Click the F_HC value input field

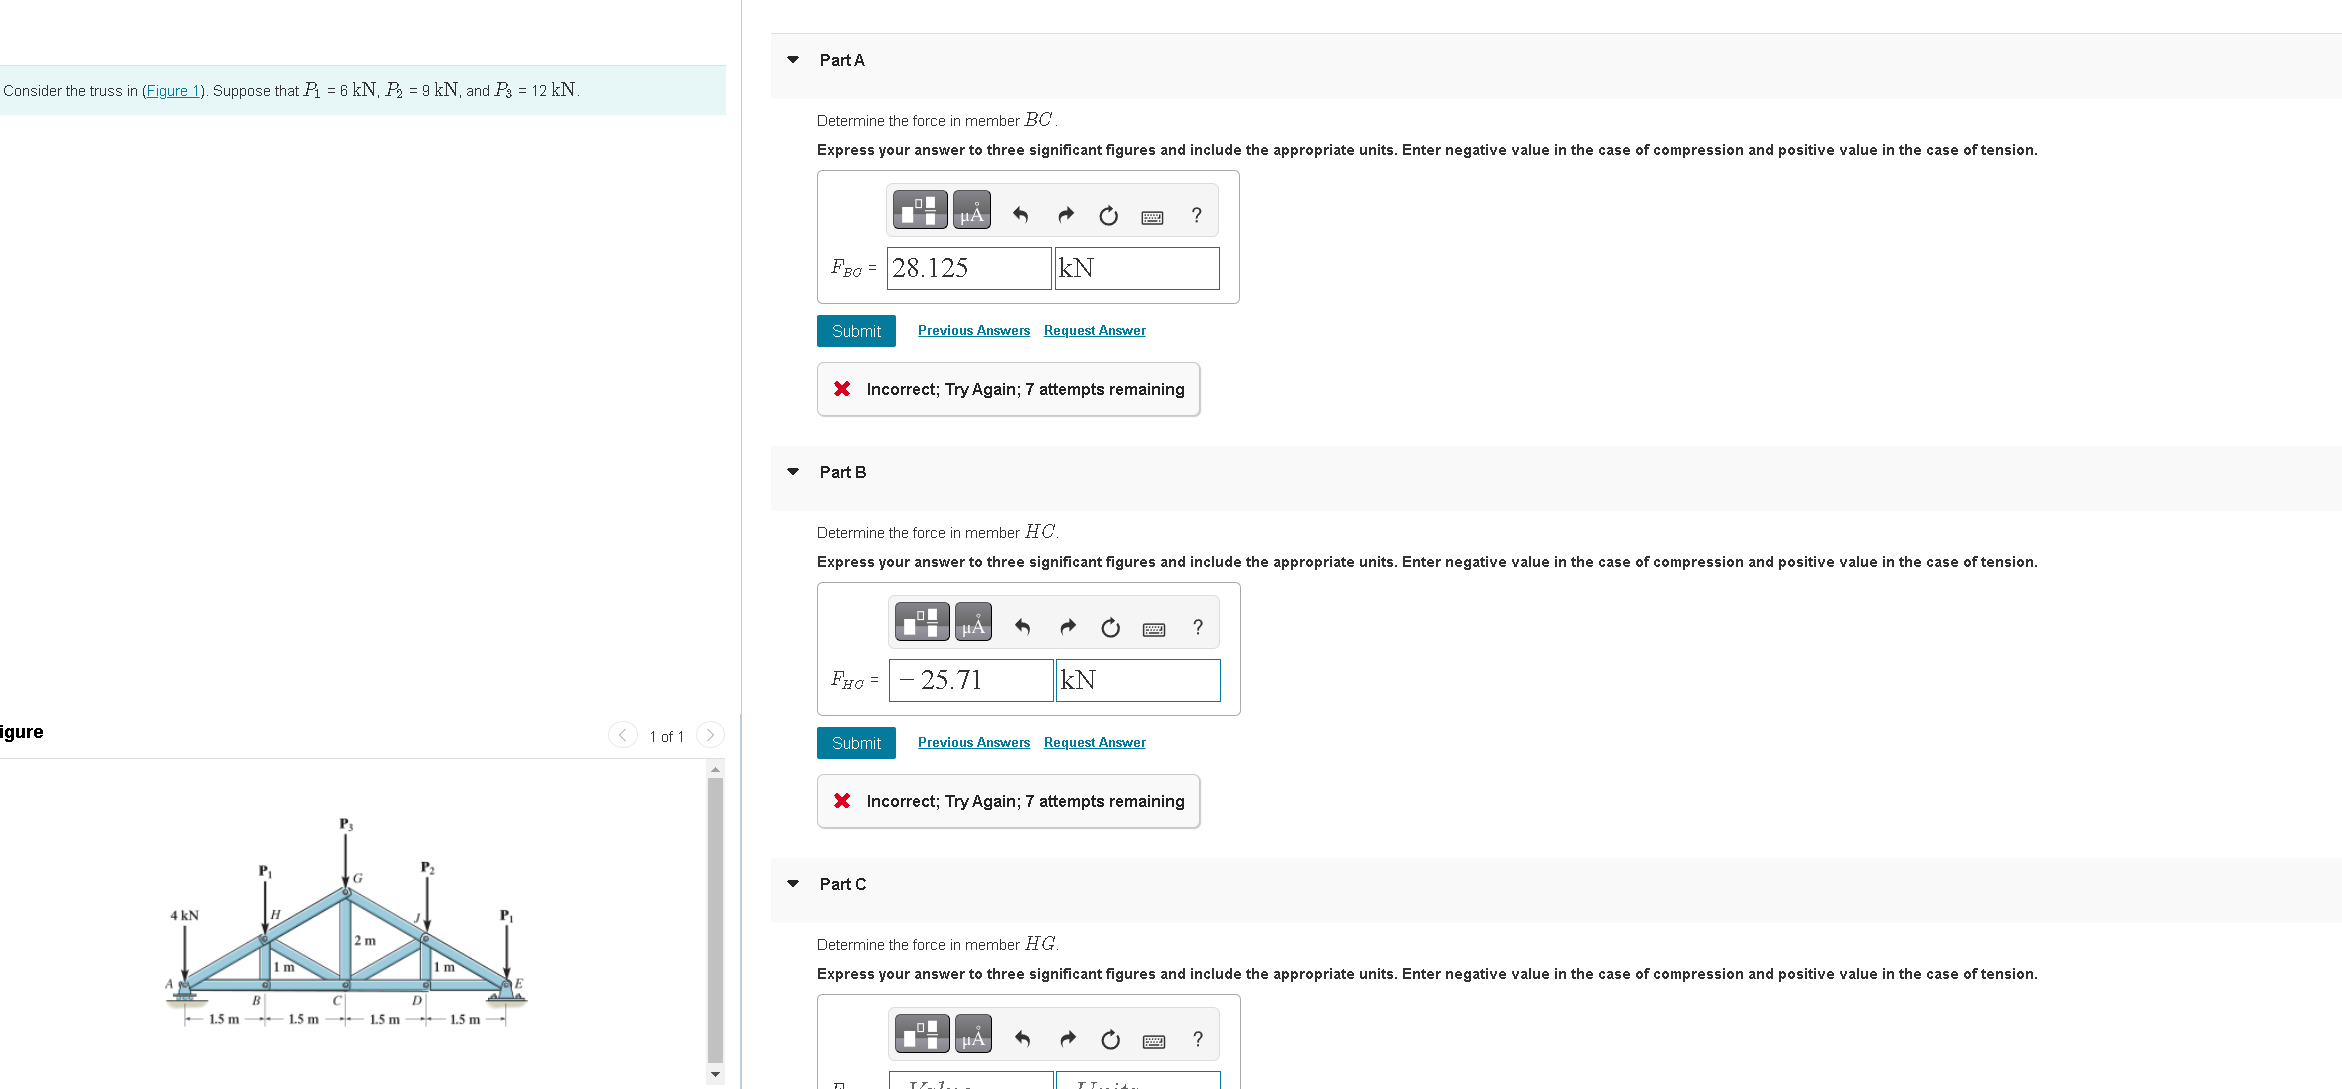pyautogui.click(x=970, y=680)
